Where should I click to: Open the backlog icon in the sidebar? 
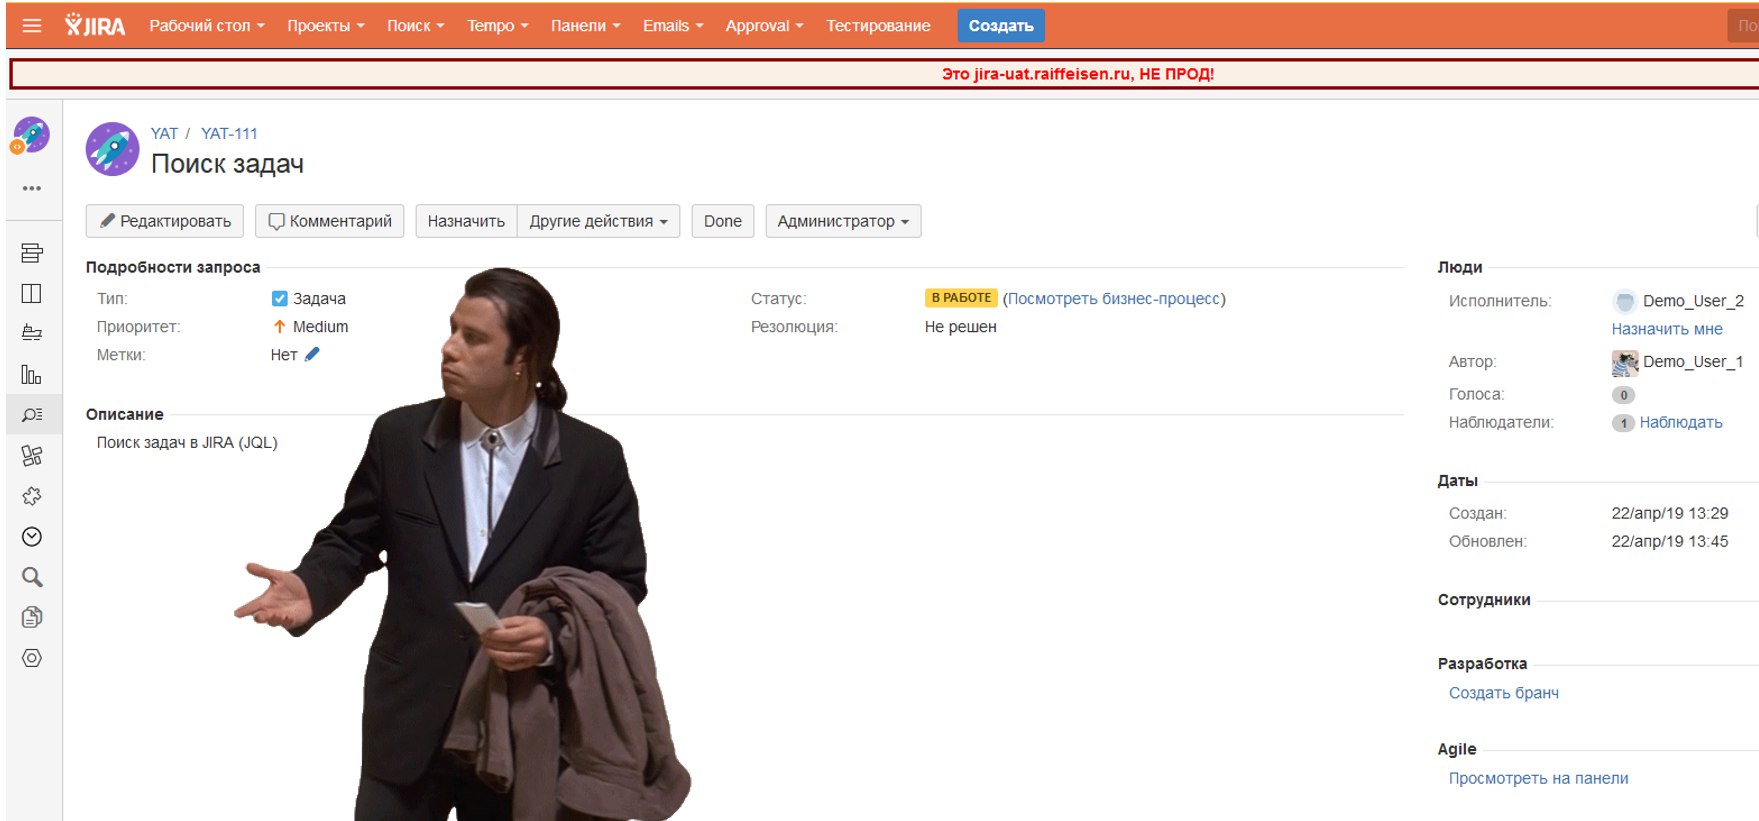32,253
